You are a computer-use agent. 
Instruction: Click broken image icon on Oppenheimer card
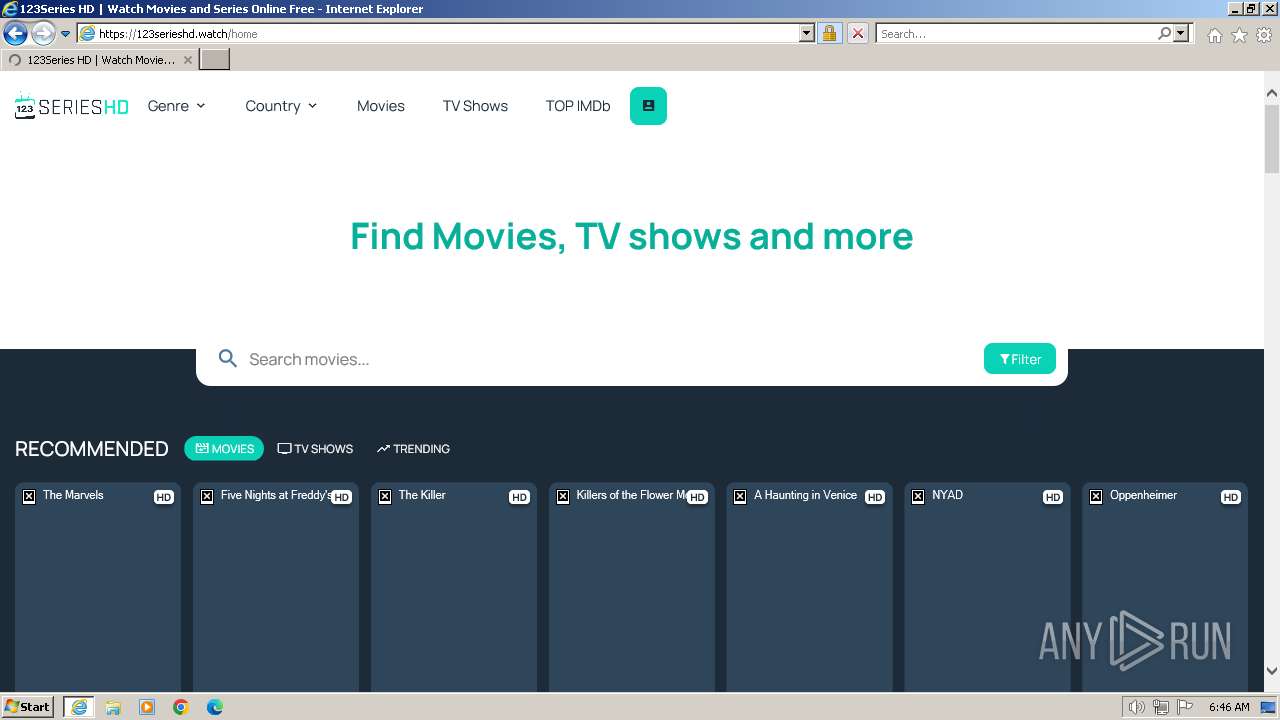pos(1096,496)
